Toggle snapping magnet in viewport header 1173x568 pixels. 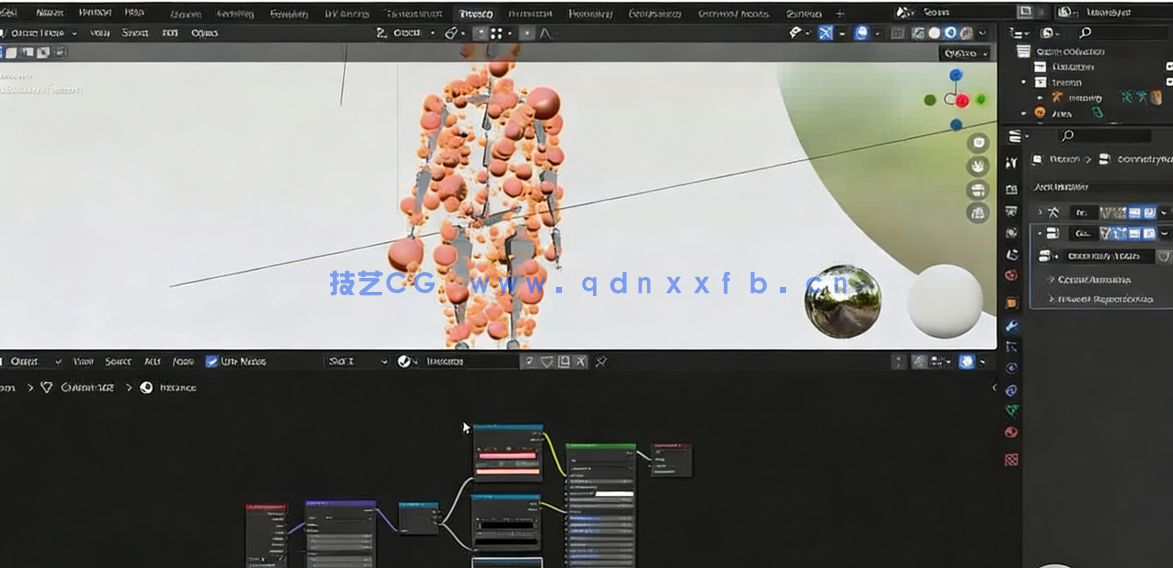click(481, 33)
